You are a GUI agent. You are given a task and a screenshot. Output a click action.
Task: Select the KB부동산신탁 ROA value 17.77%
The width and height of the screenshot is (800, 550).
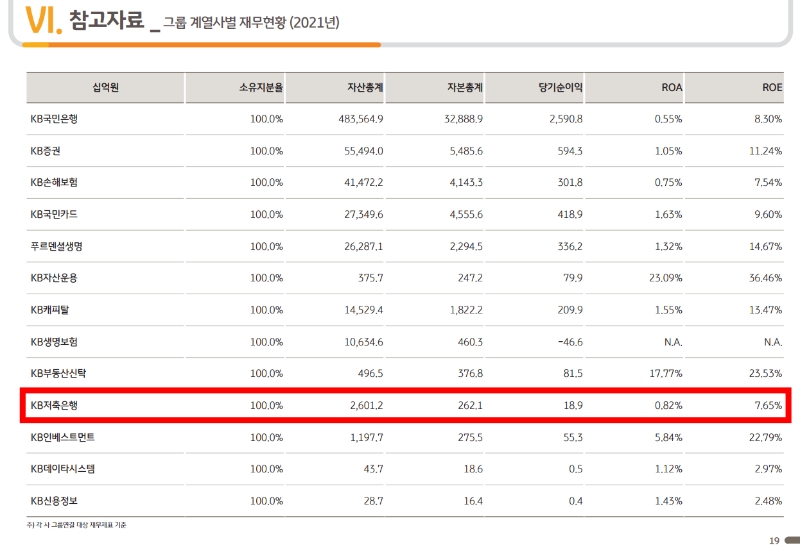[x=663, y=373]
